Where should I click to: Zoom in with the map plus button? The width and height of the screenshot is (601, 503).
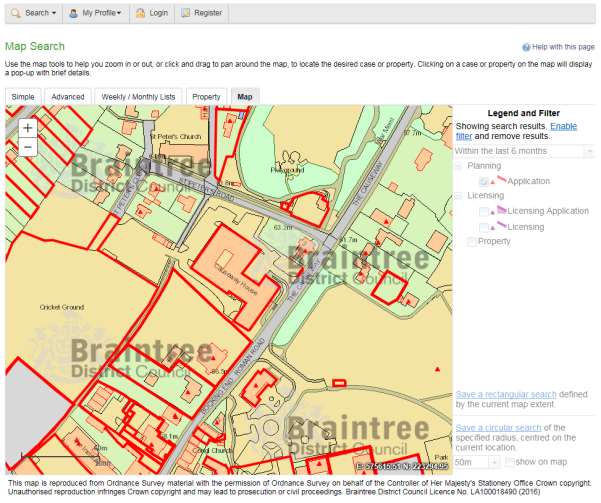coord(28,128)
